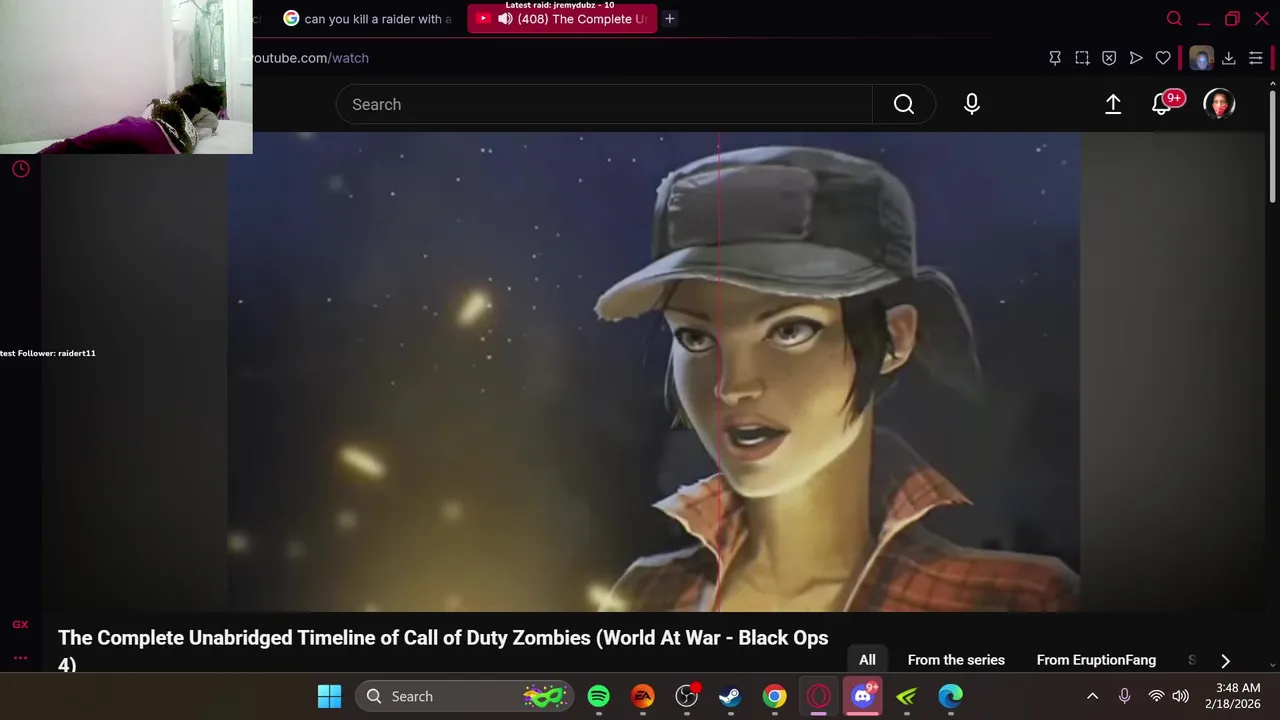Select the 'From EruptionFang' chip
The height and width of the screenshot is (720, 1280).
coord(1096,660)
